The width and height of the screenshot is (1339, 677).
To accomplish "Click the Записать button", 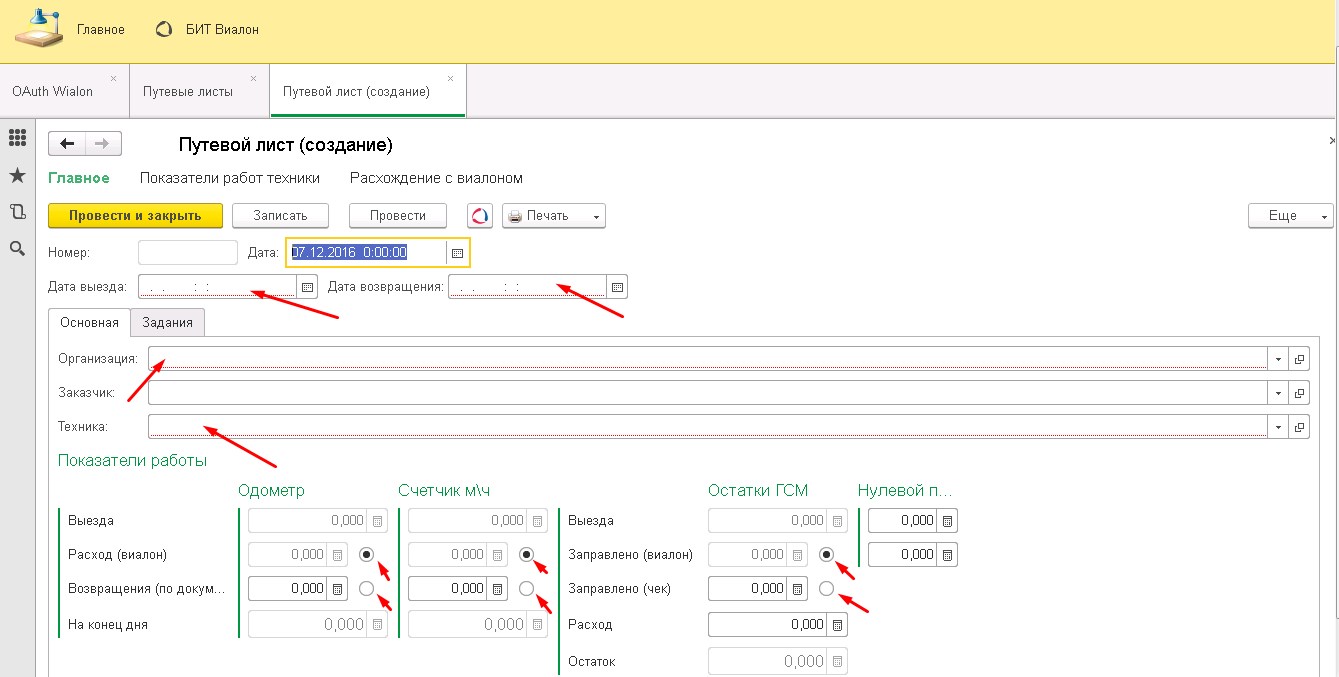I will click(x=282, y=216).
